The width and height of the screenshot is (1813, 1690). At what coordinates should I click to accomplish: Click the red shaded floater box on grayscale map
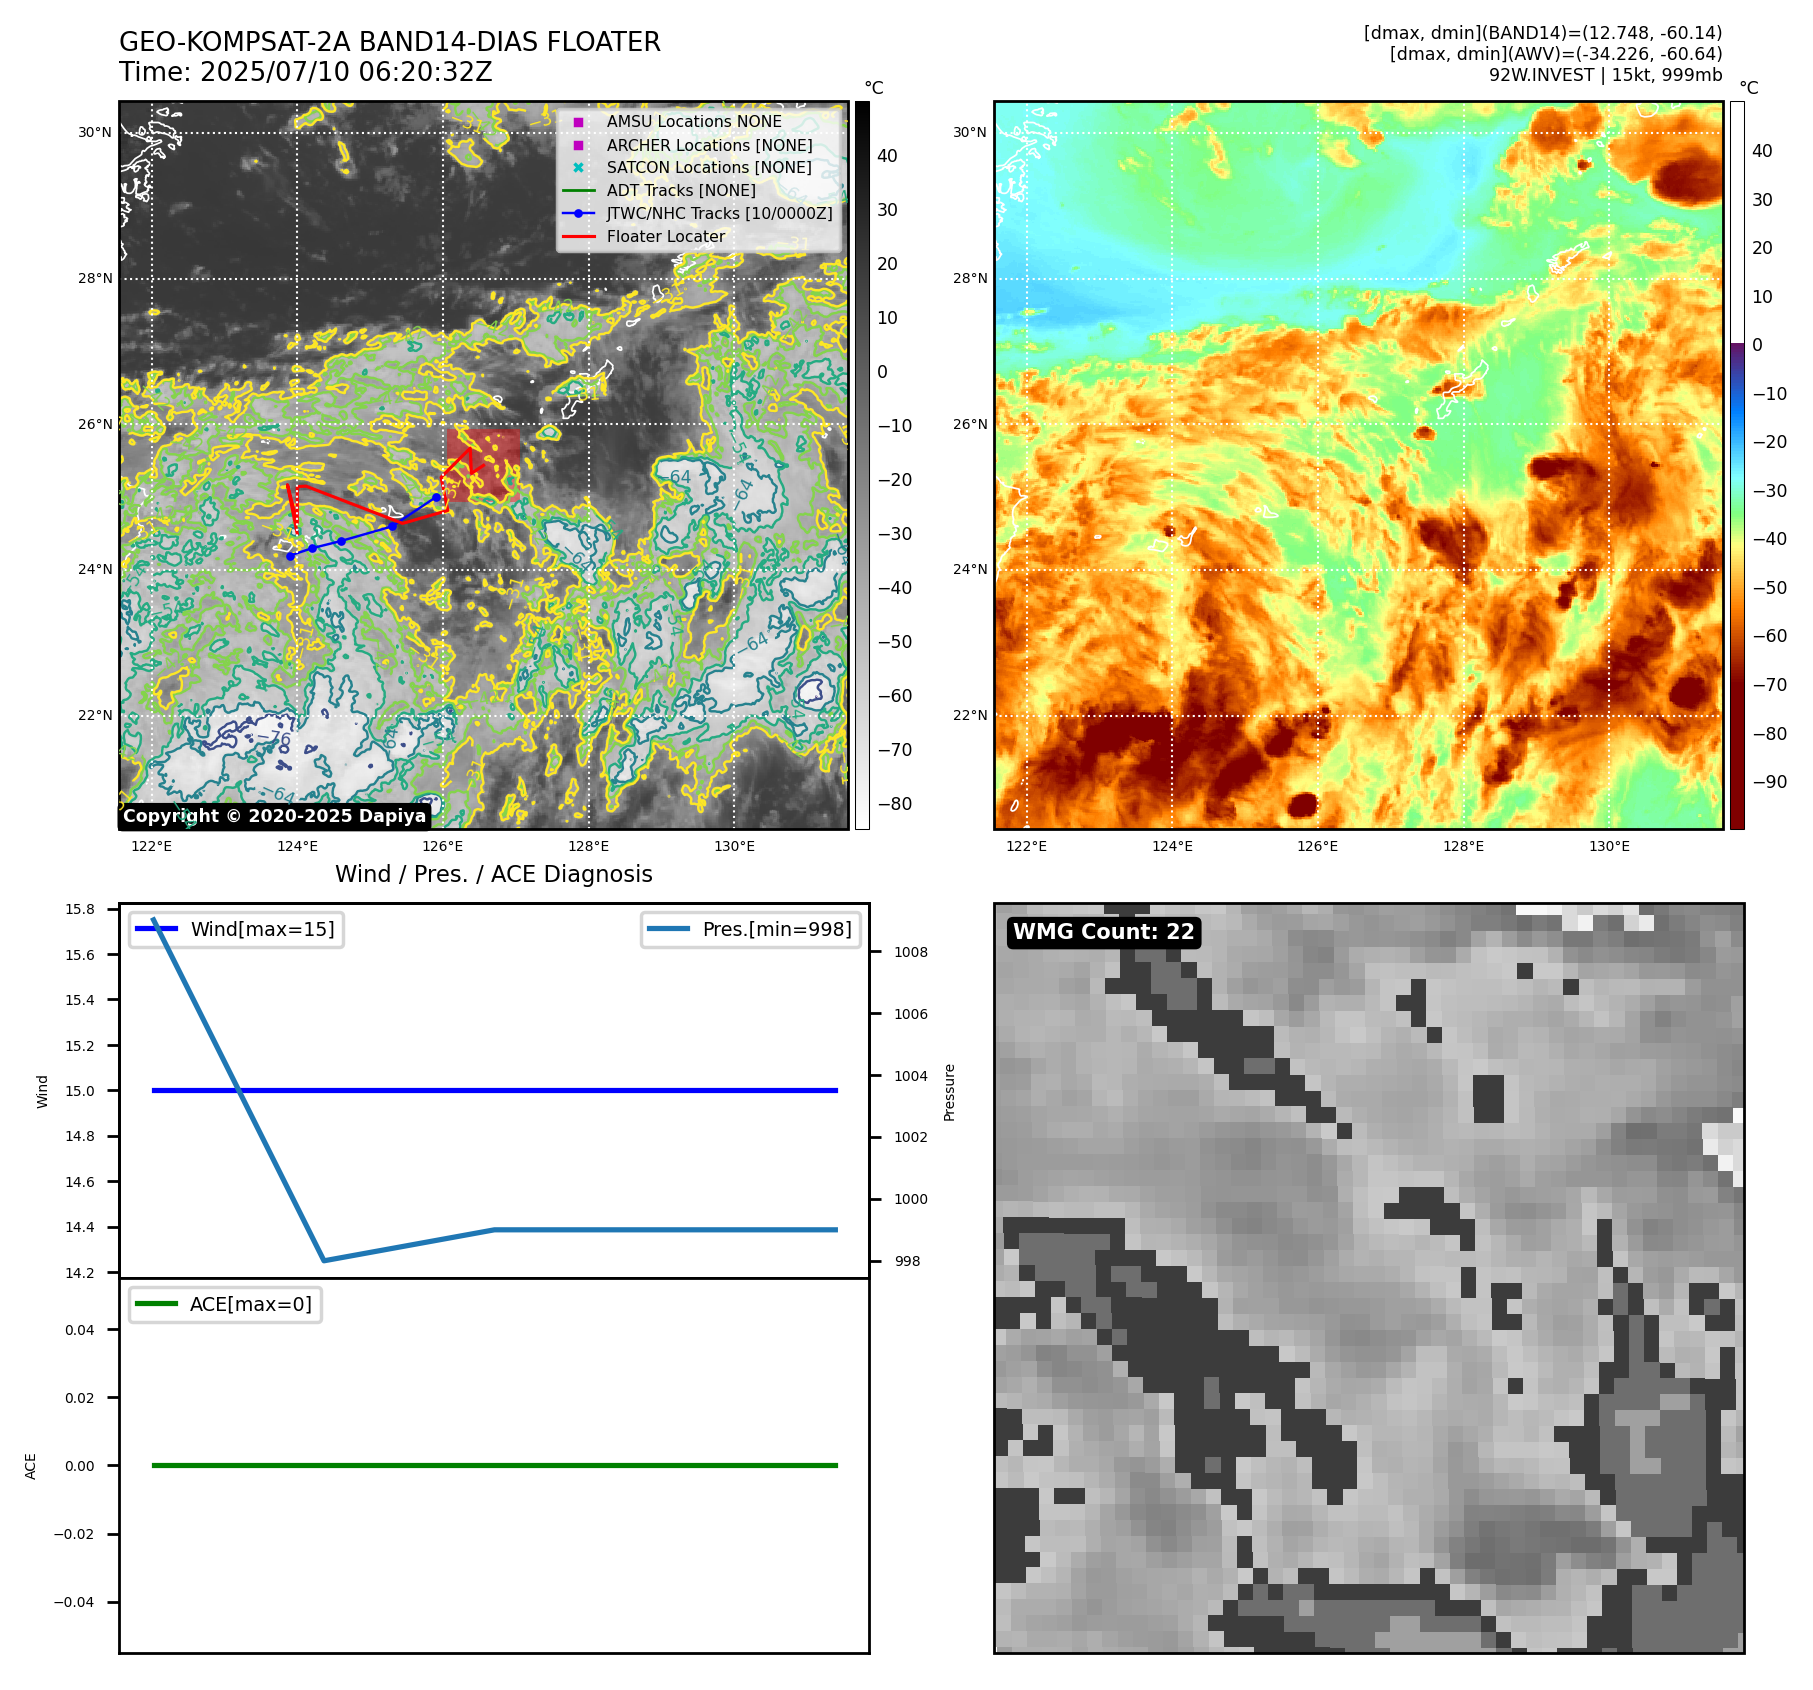[x=483, y=465]
